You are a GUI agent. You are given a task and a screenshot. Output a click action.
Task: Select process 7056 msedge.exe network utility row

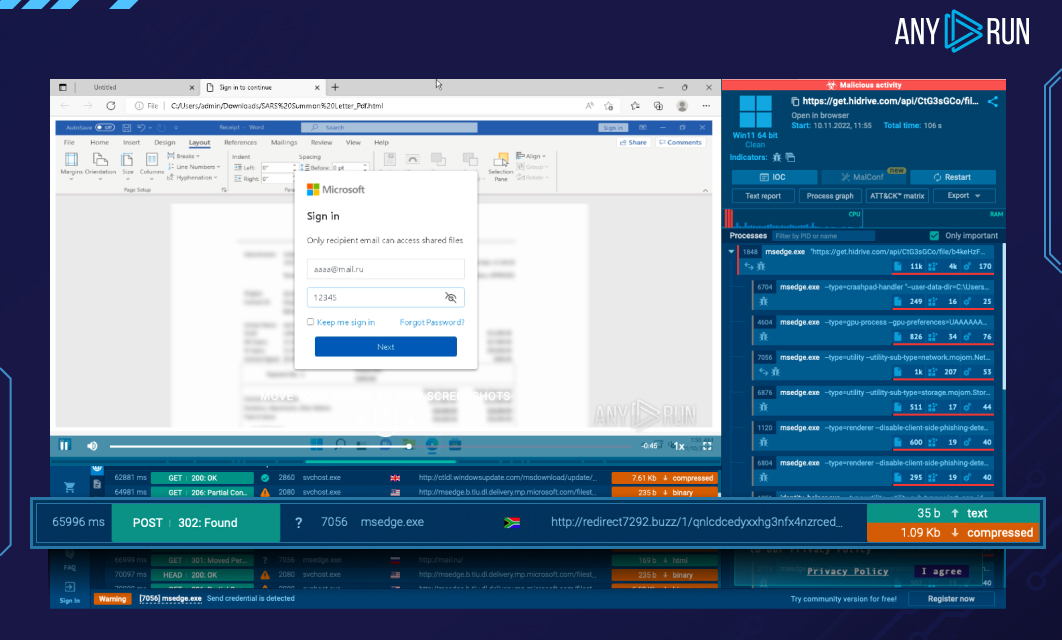pyautogui.click(x=874, y=364)
